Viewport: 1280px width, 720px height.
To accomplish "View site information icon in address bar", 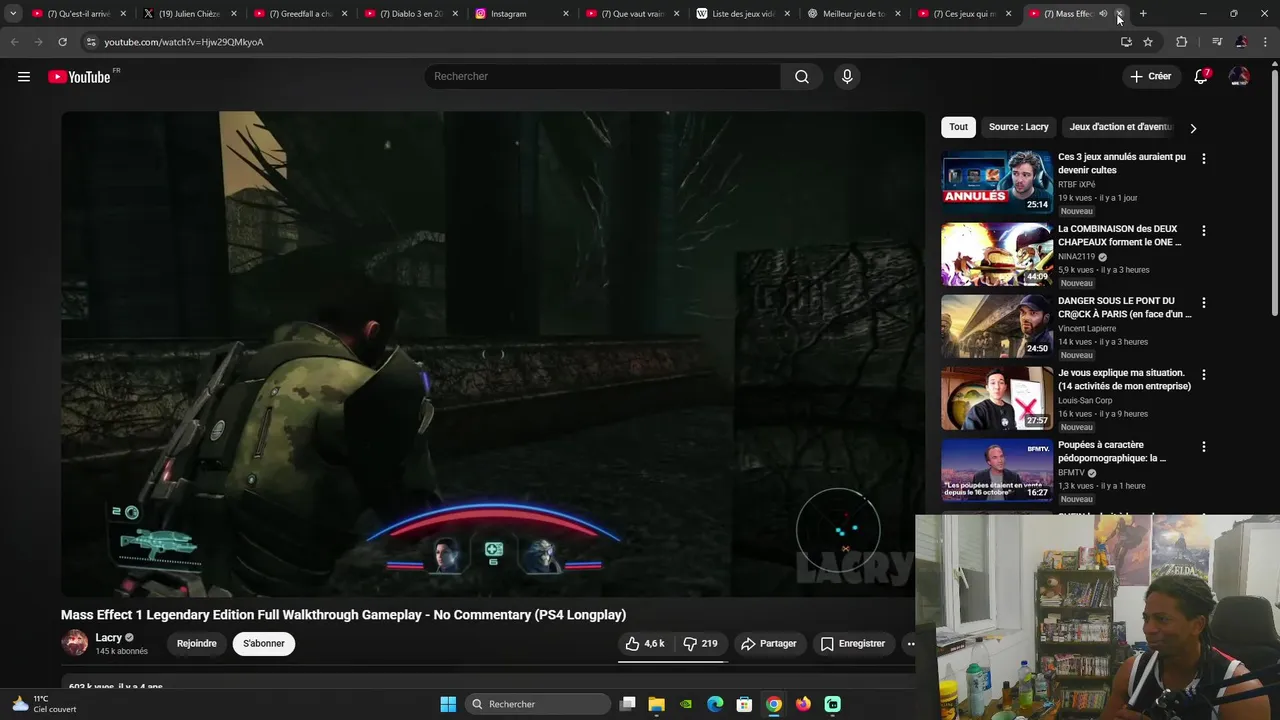I will (91, 42).
